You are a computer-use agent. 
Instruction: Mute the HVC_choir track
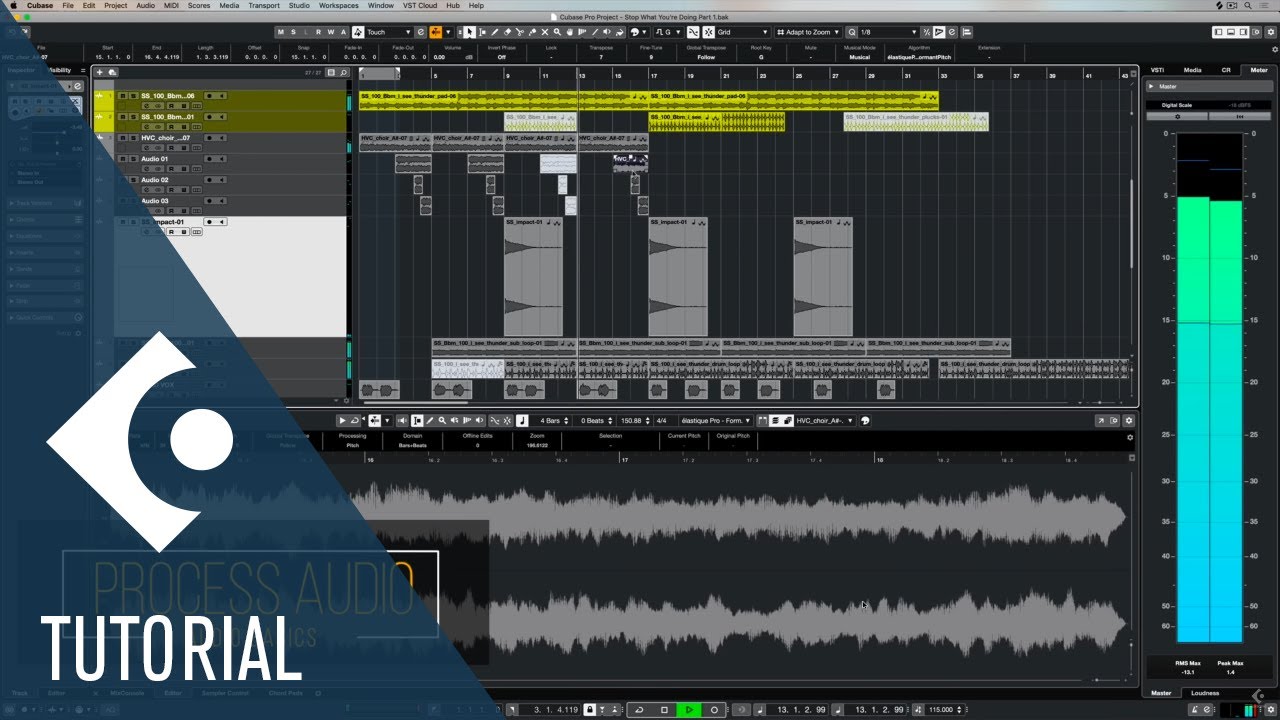pyautogui.click(x=122, y=138)
